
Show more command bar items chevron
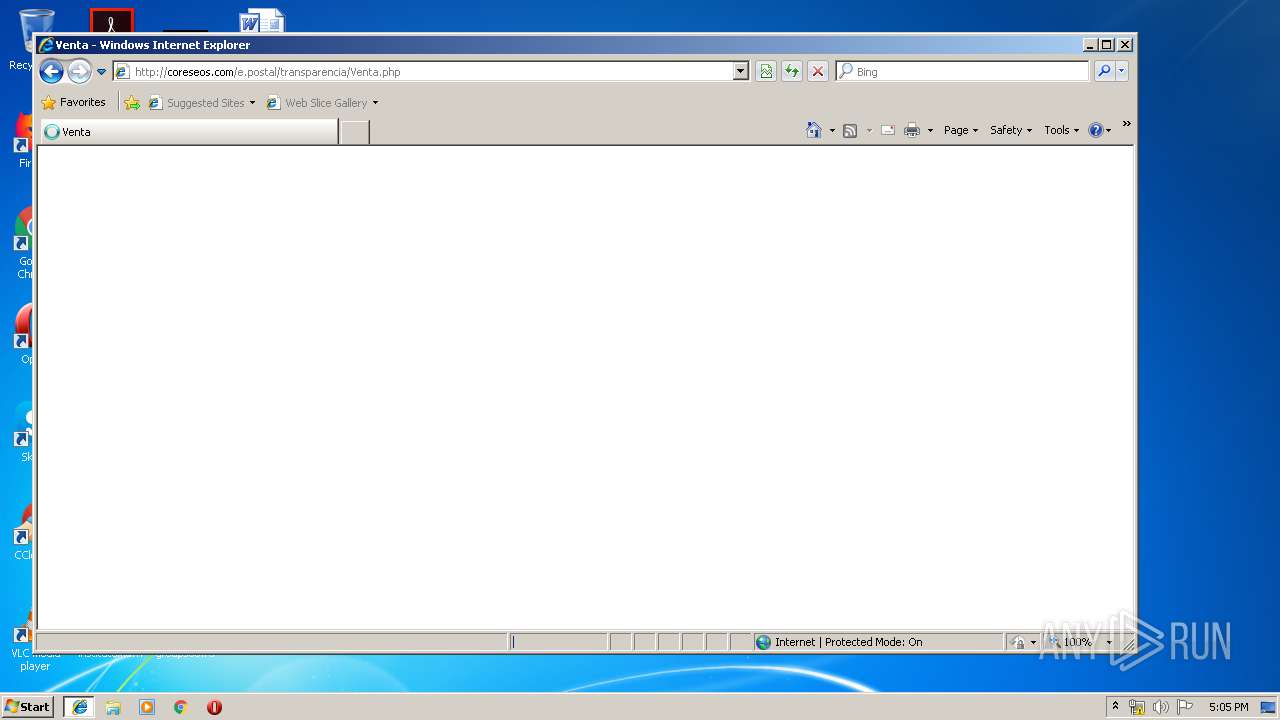[x=1126, y=124]
